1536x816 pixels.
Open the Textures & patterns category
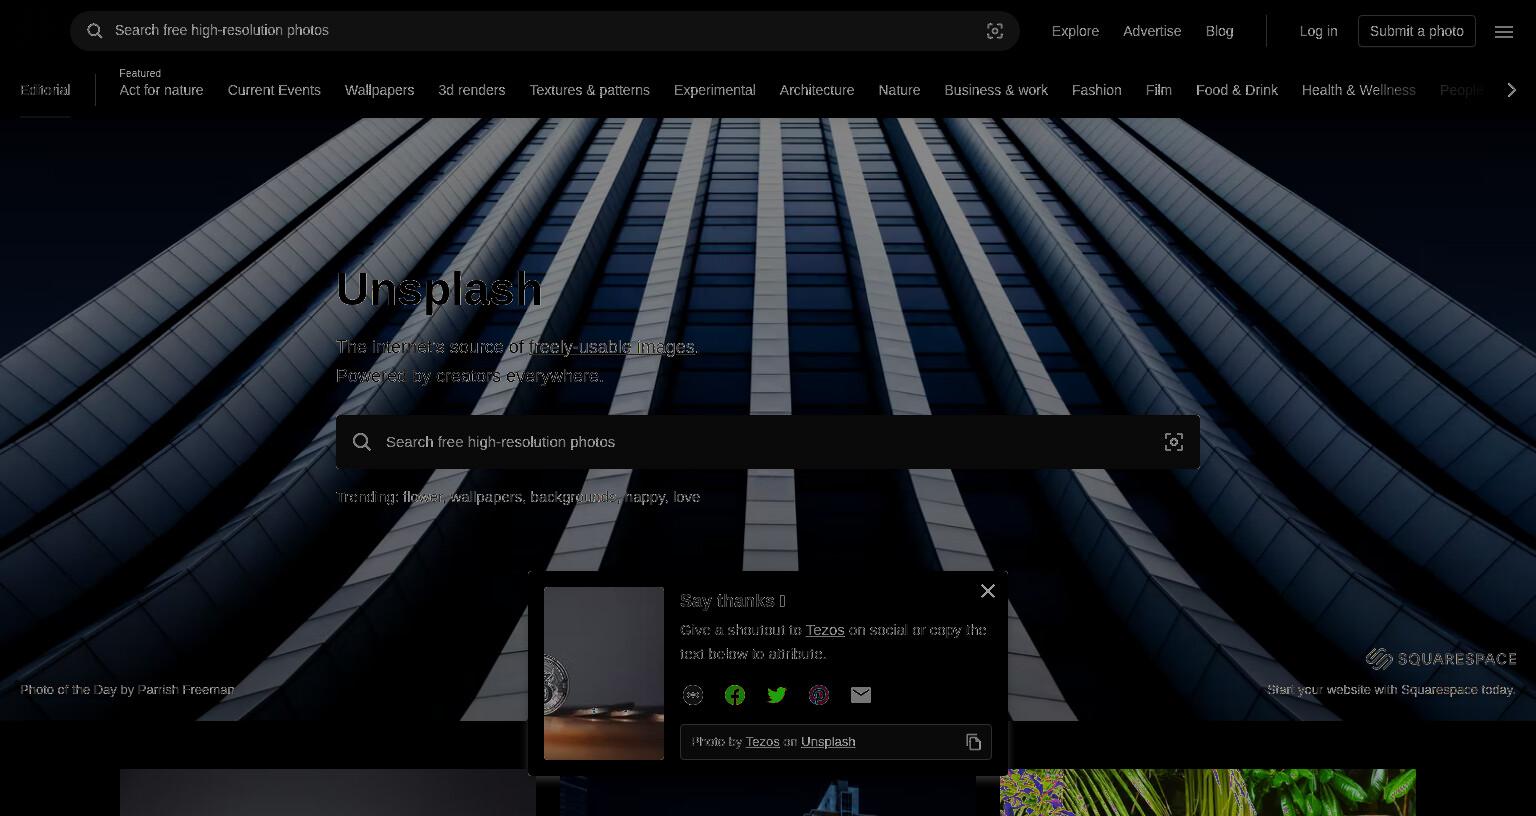(x=590, y=90)
